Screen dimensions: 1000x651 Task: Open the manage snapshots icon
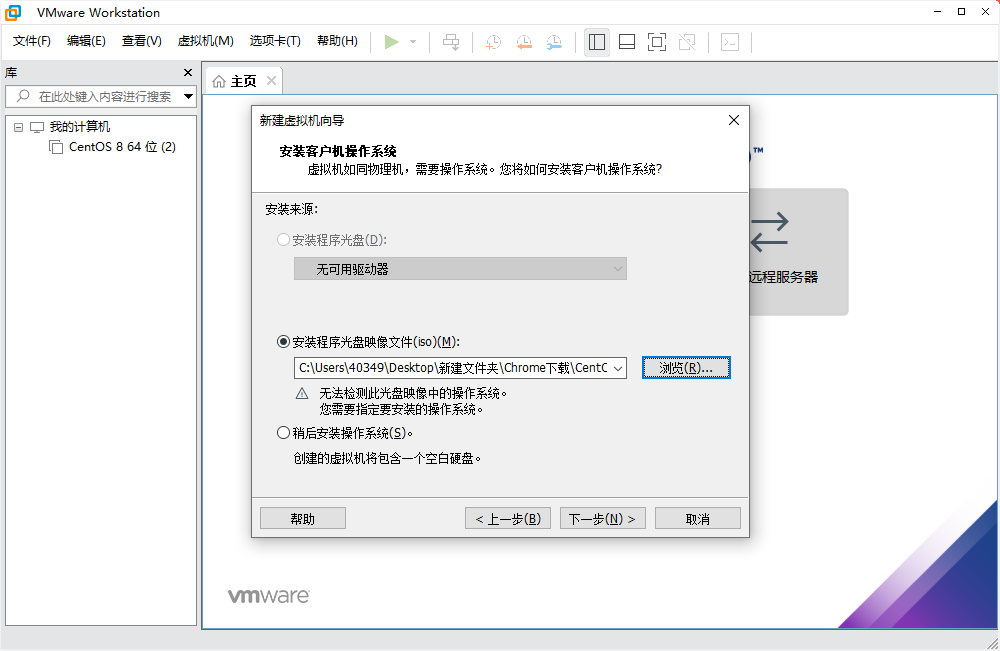(x=556, y=41)
